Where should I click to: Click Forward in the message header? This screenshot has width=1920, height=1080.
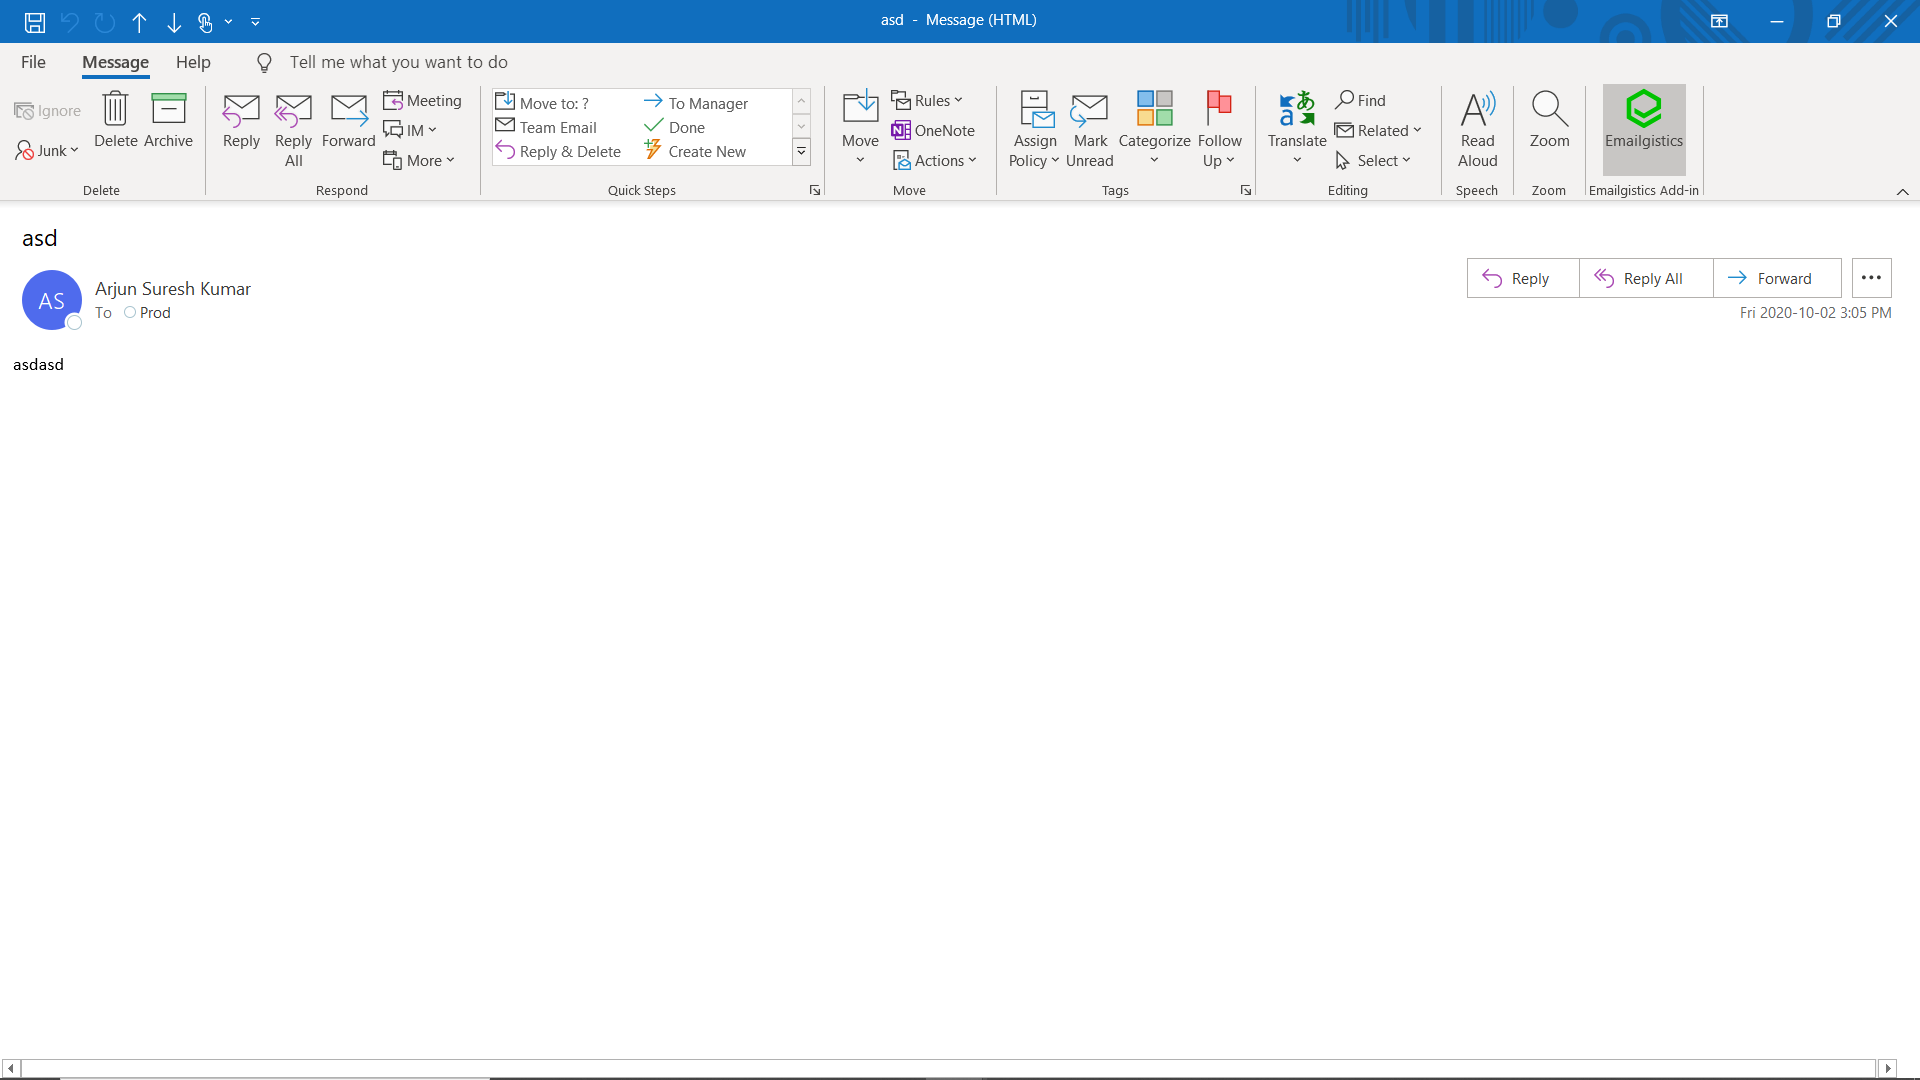(1776, 278)
